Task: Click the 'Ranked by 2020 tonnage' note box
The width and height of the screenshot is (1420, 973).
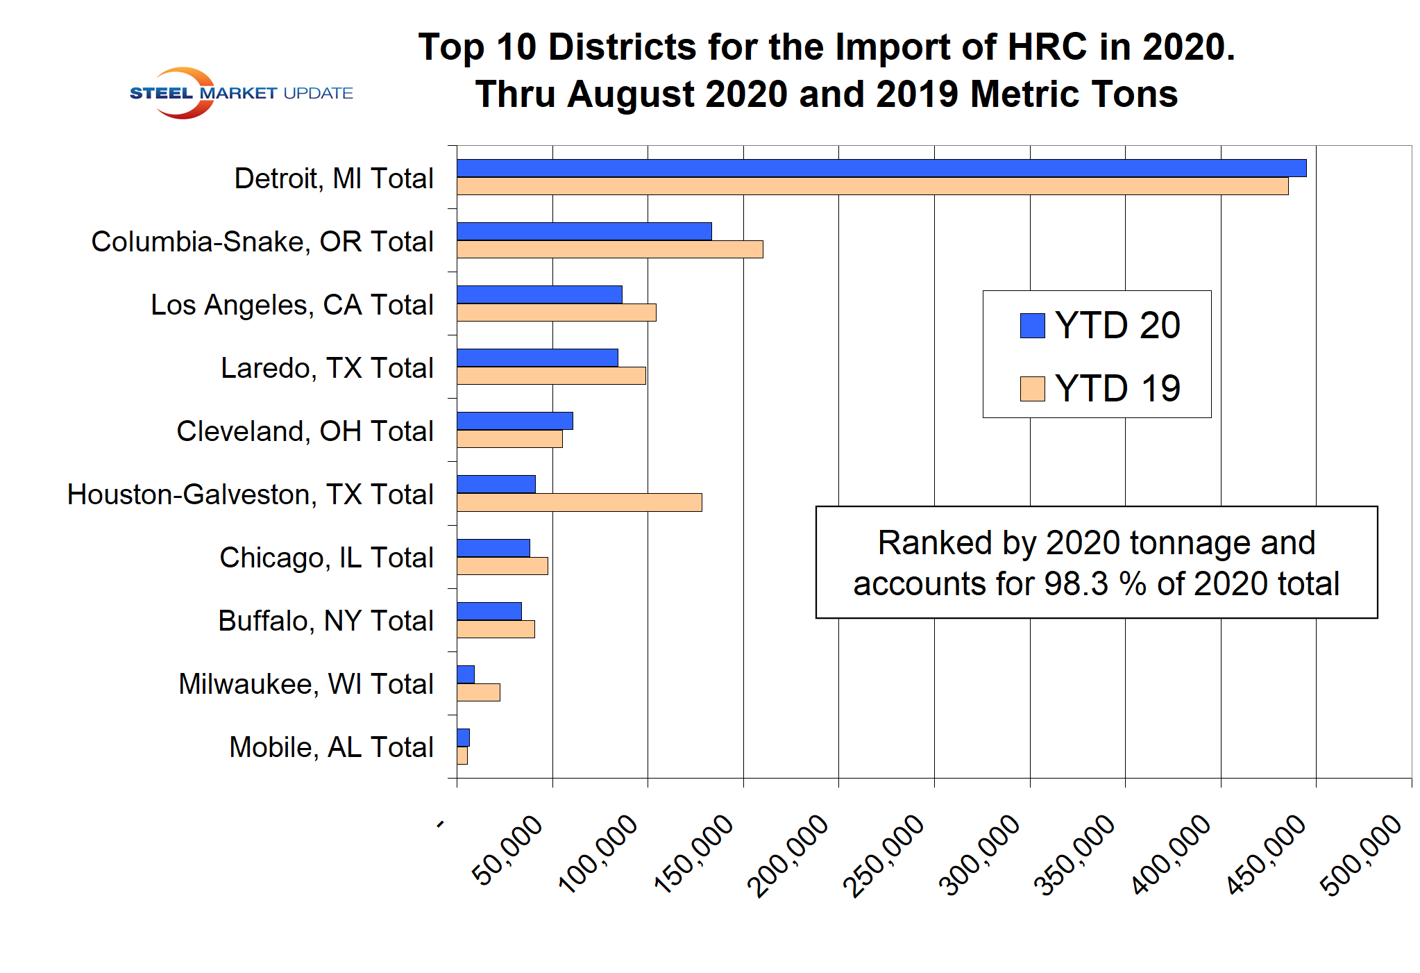Action: (1096, 562)
